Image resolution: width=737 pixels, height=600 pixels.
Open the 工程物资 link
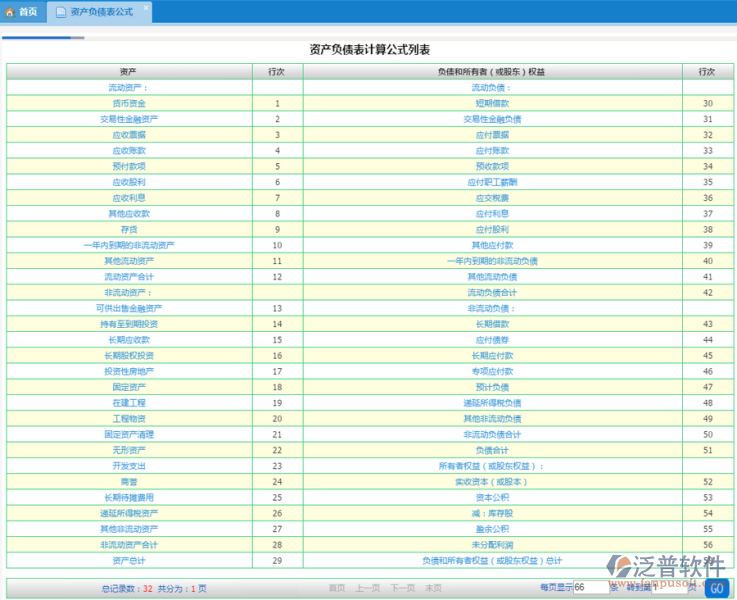click(129, 419)
